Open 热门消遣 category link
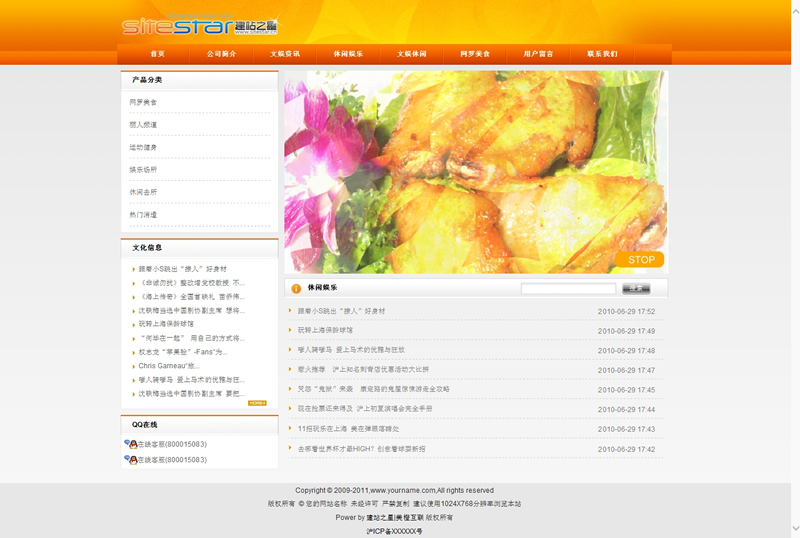Viewport: 800px width, 538px height. pyautogui.click(x=143, y=215)
